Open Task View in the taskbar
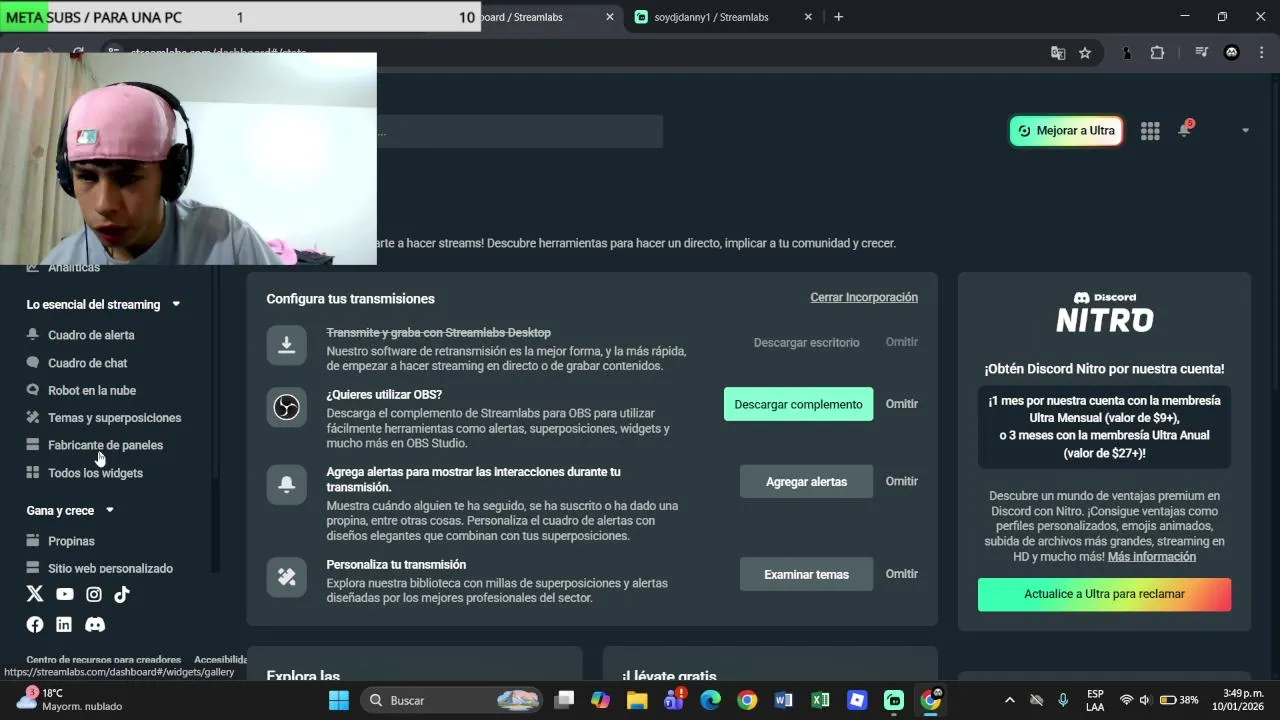This screenshot has height=720, width=1280. point(564,700)
